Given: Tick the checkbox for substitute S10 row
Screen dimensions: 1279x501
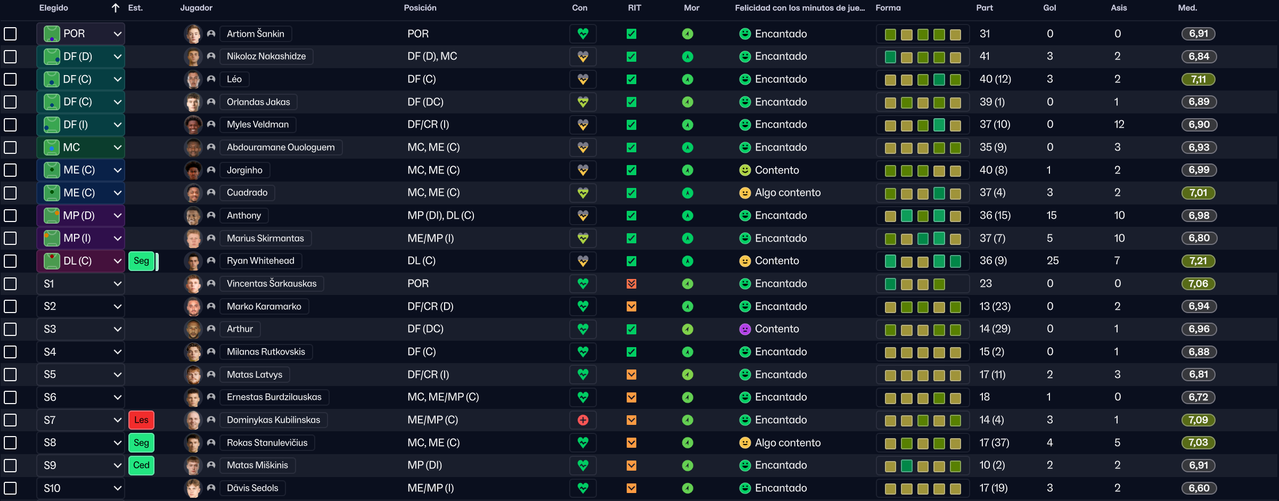Looking at the screenshot, I should point(10,488).
